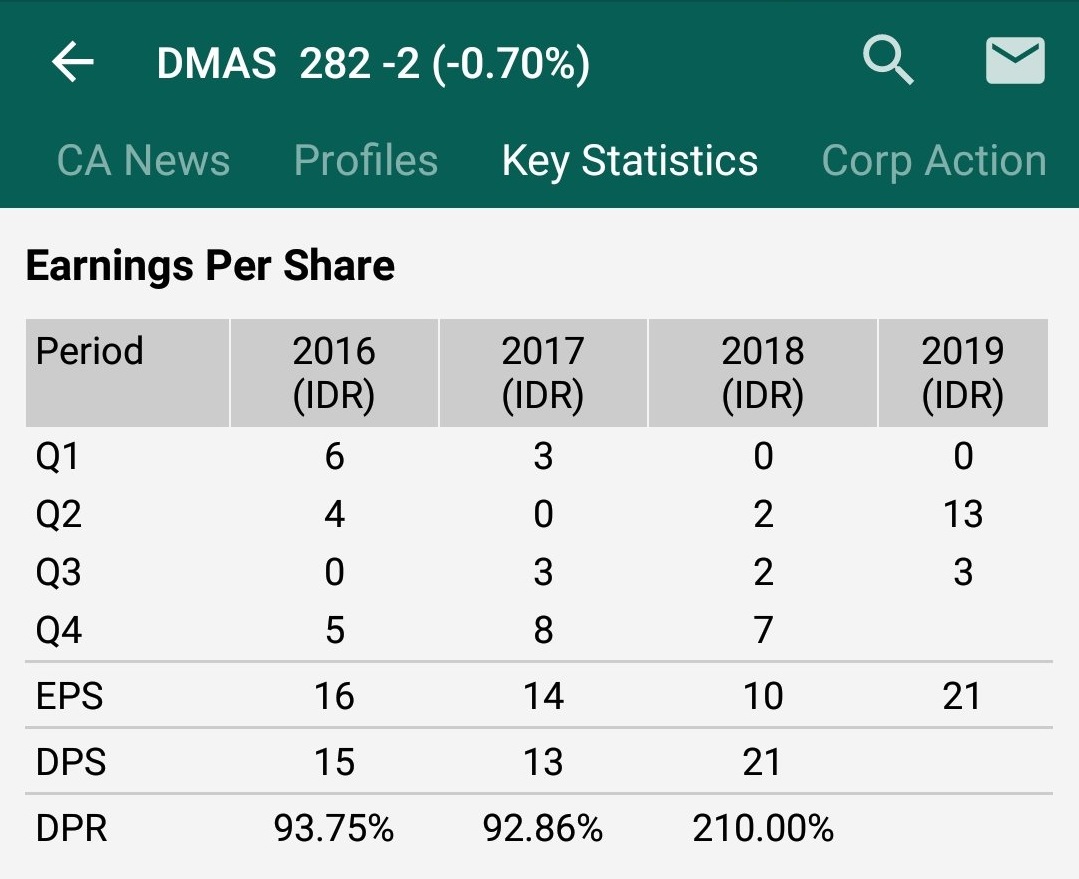
Task: Select the 2016 (IDR) column header
Action: (334, 373)
